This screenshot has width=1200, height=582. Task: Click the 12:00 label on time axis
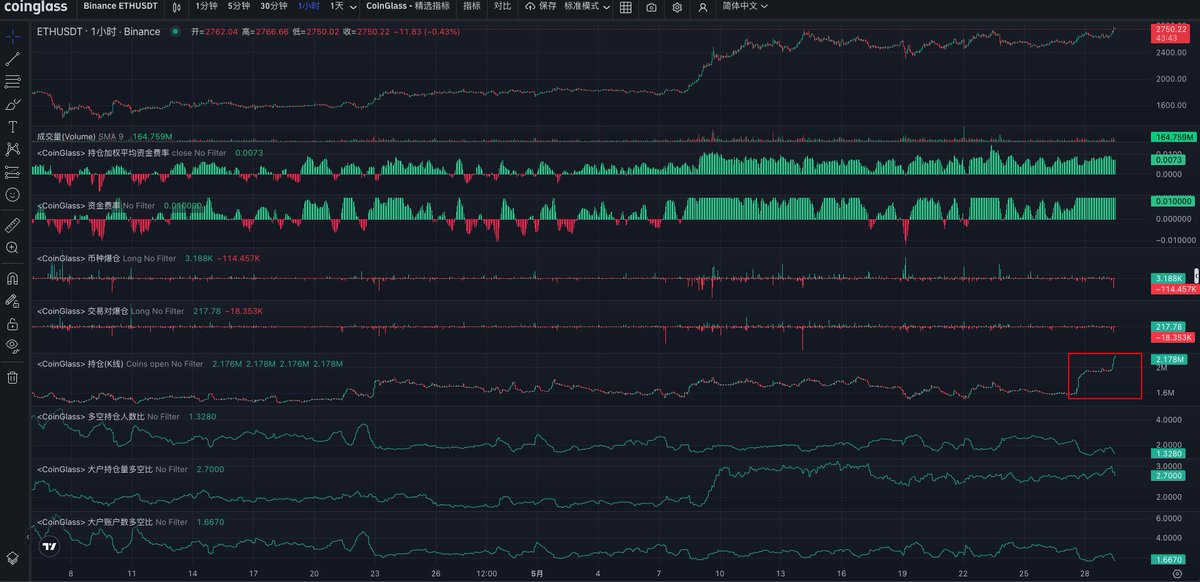coord(487,574)
